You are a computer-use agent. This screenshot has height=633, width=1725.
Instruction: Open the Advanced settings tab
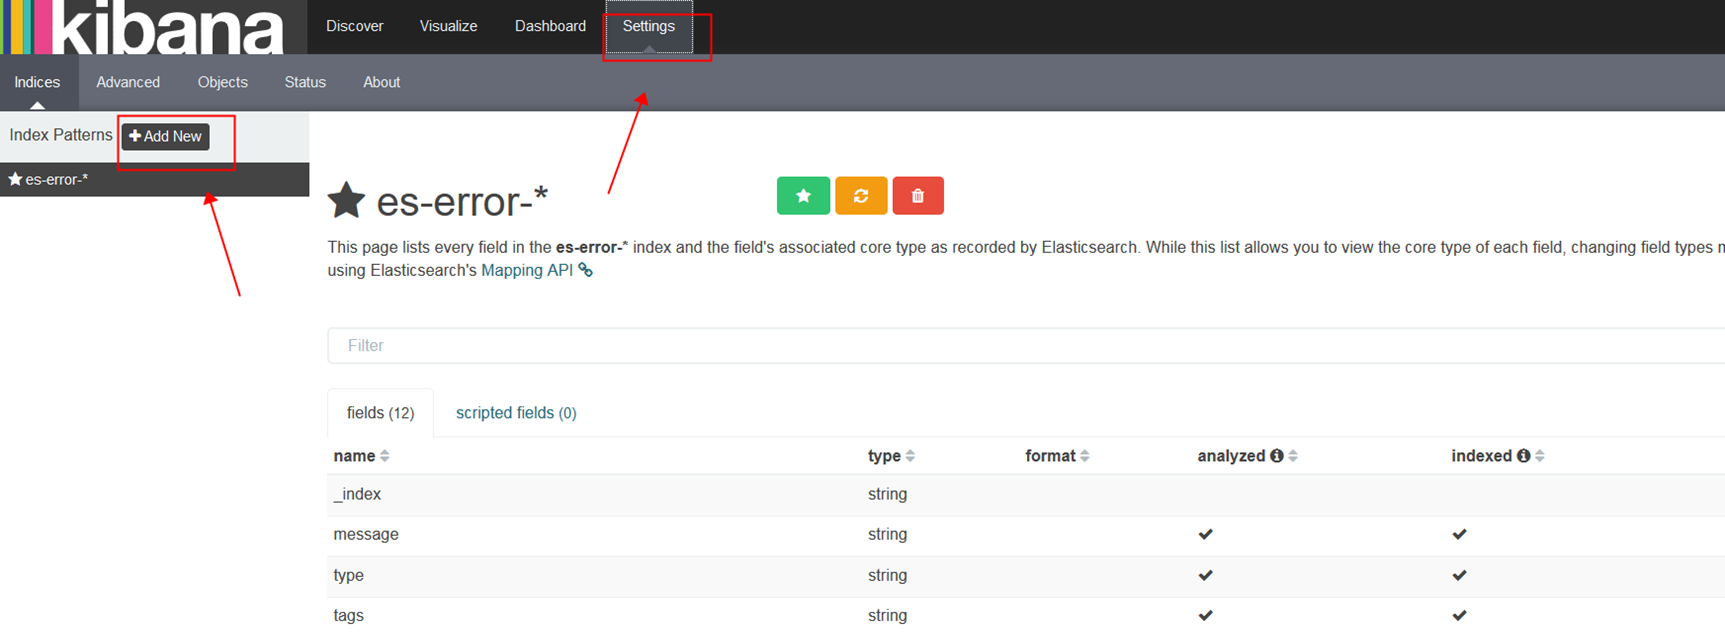(128, 82)
